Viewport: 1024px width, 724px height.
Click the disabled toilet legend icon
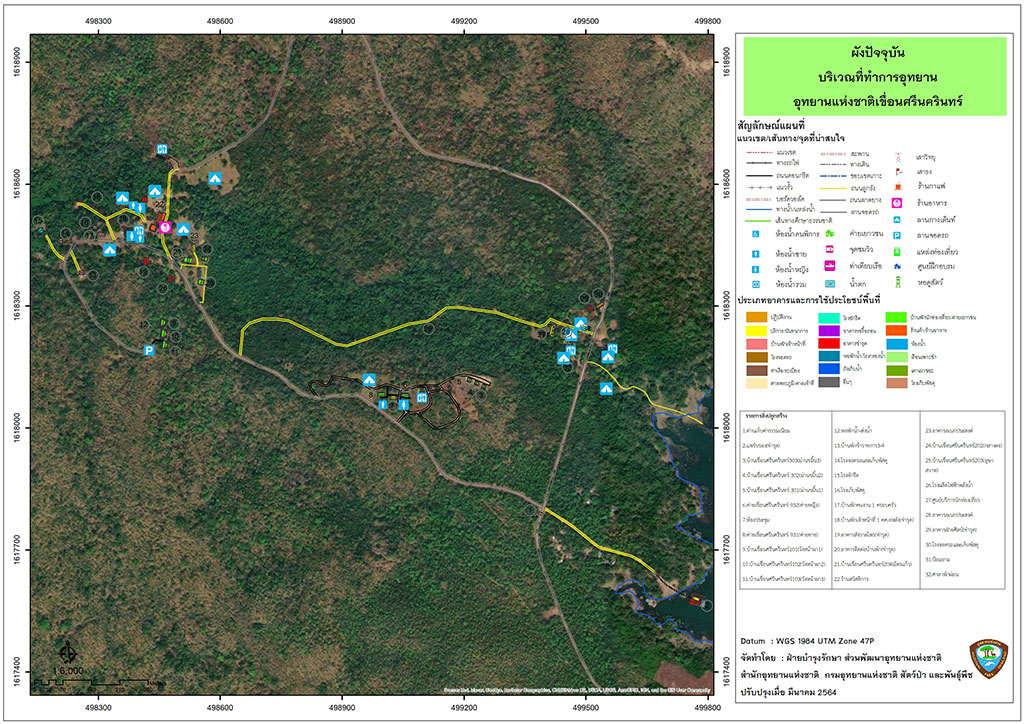coord(756,233)
